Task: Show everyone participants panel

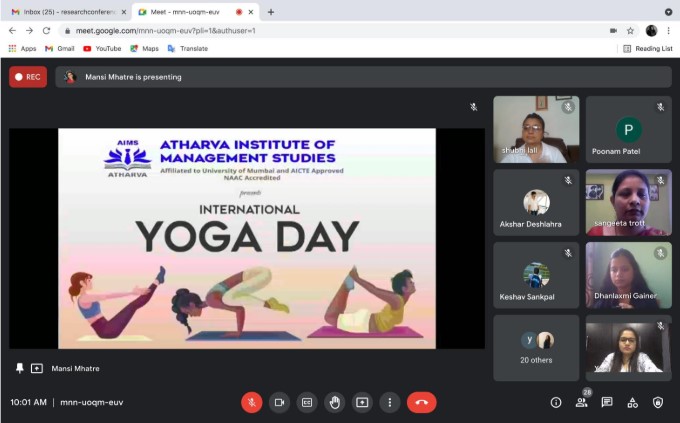Action: click(x=582, y=403)
